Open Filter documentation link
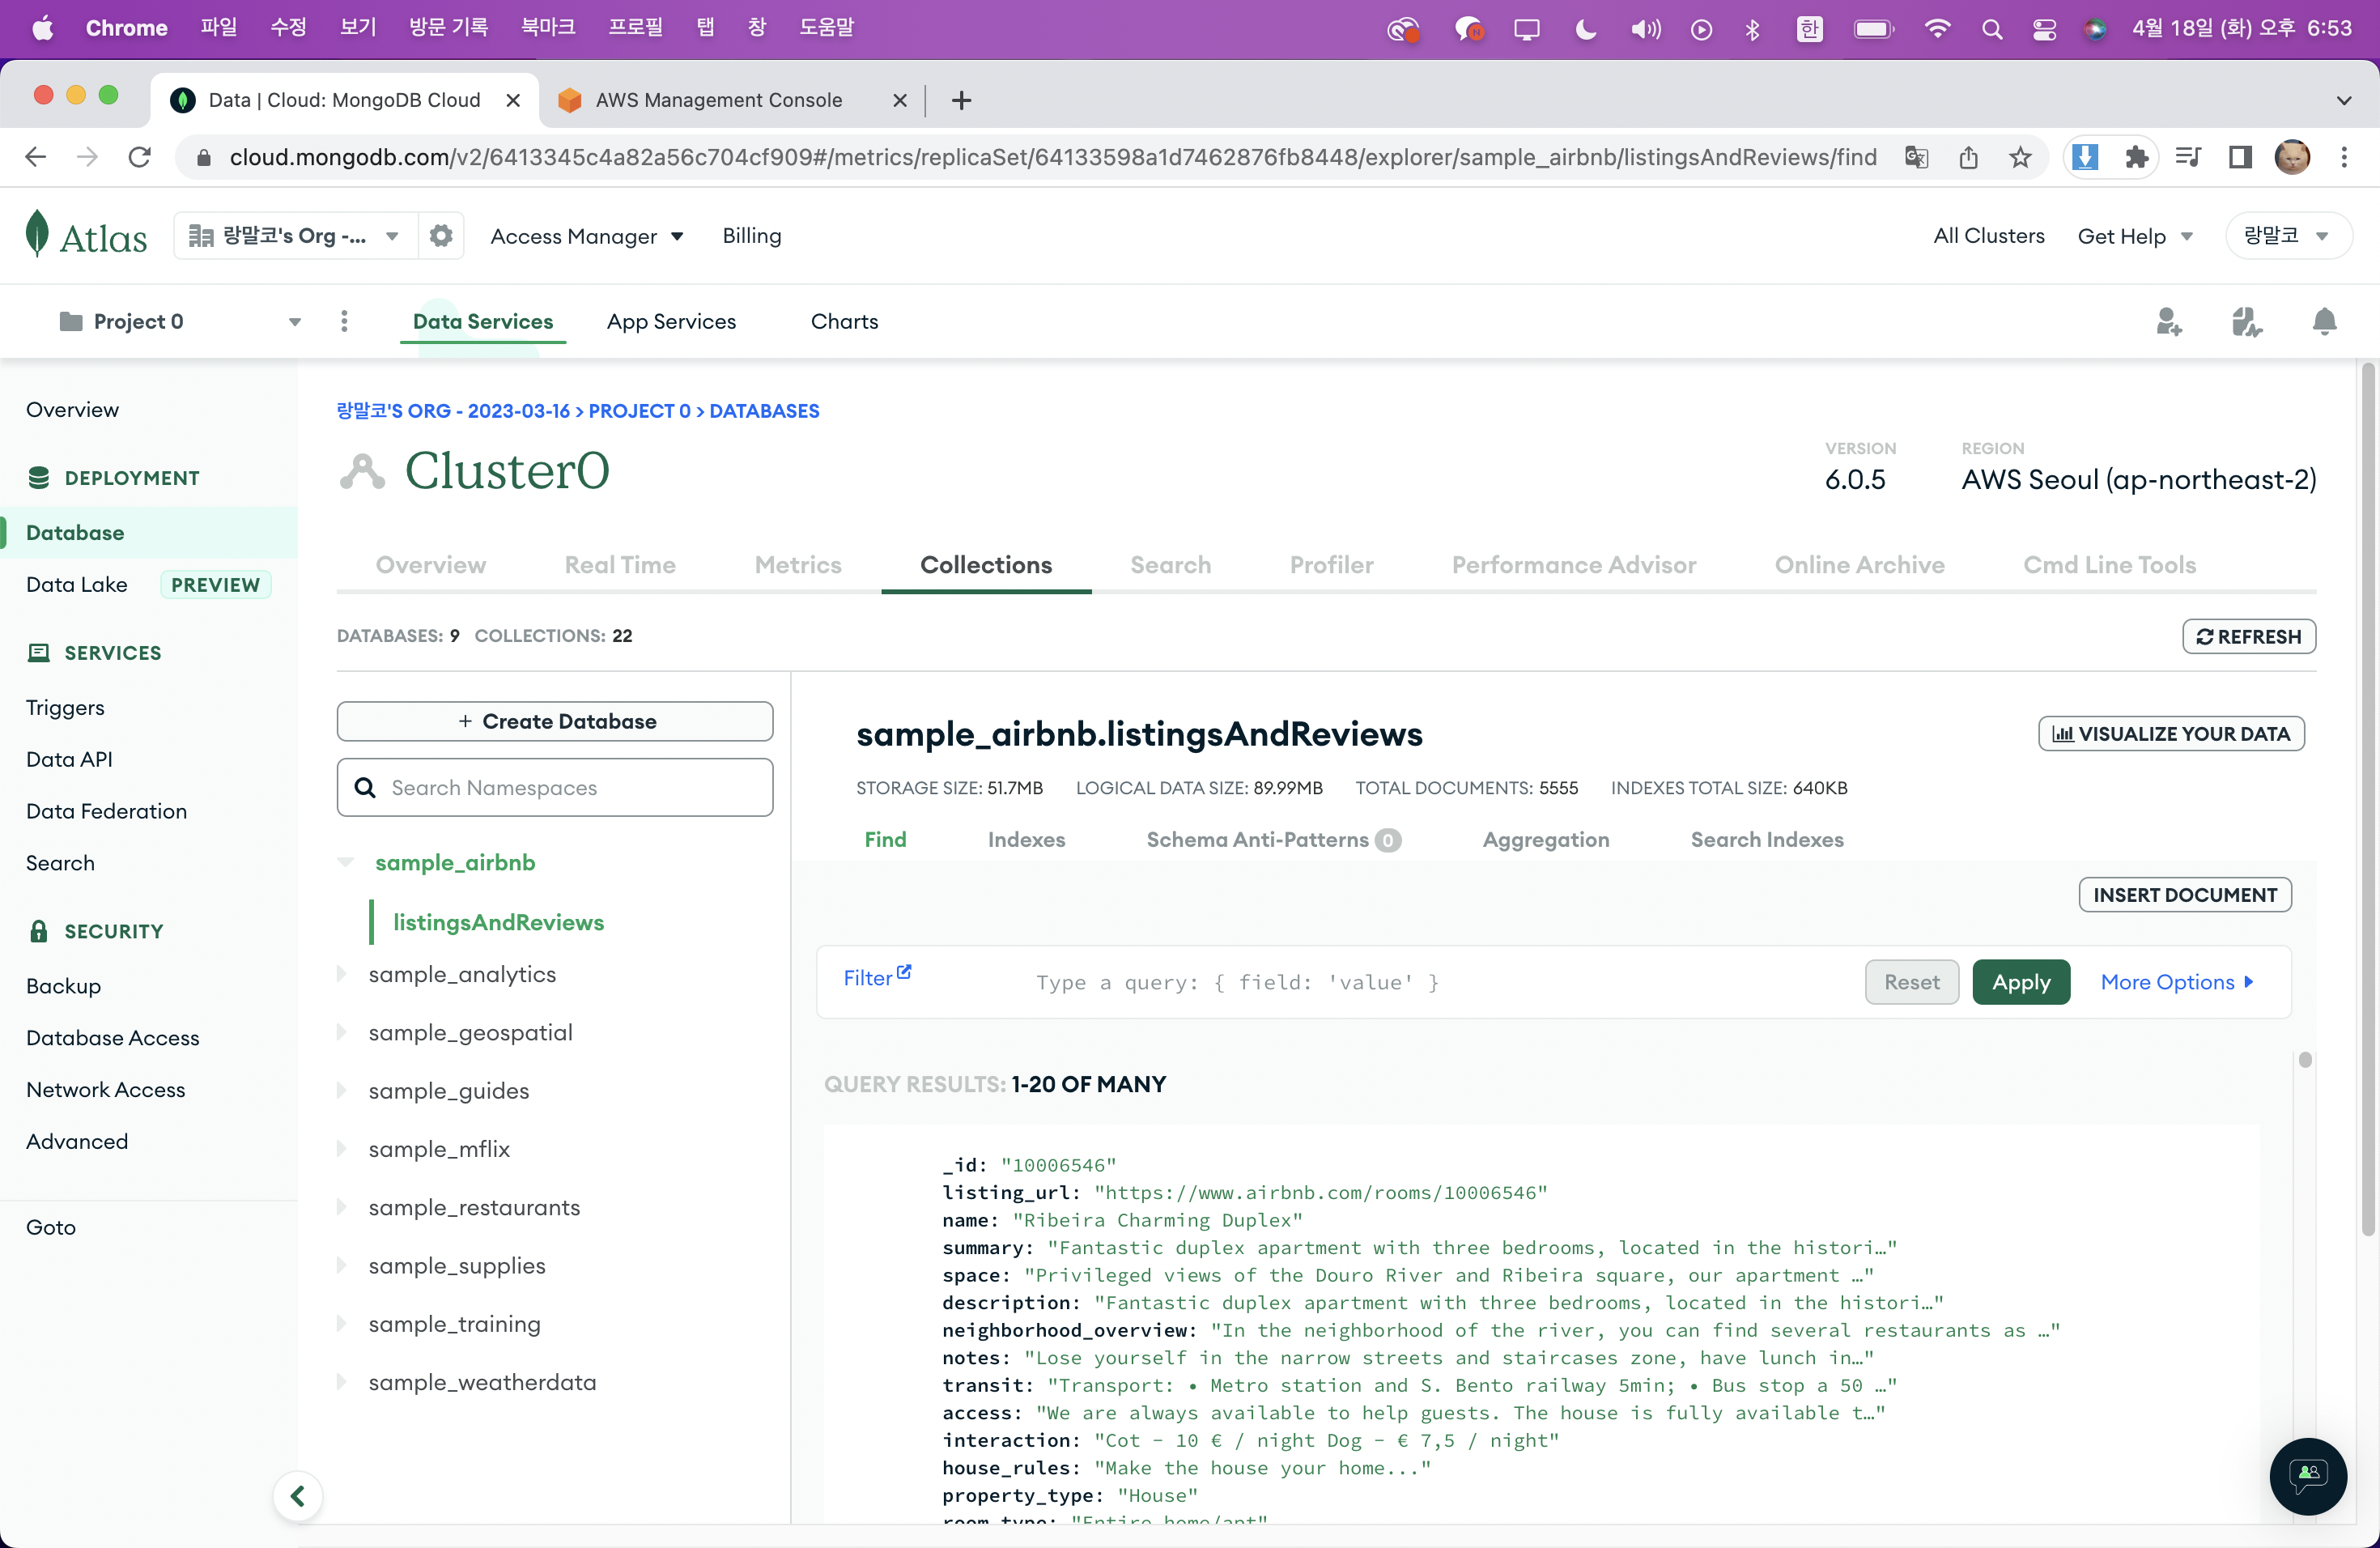 877,977
